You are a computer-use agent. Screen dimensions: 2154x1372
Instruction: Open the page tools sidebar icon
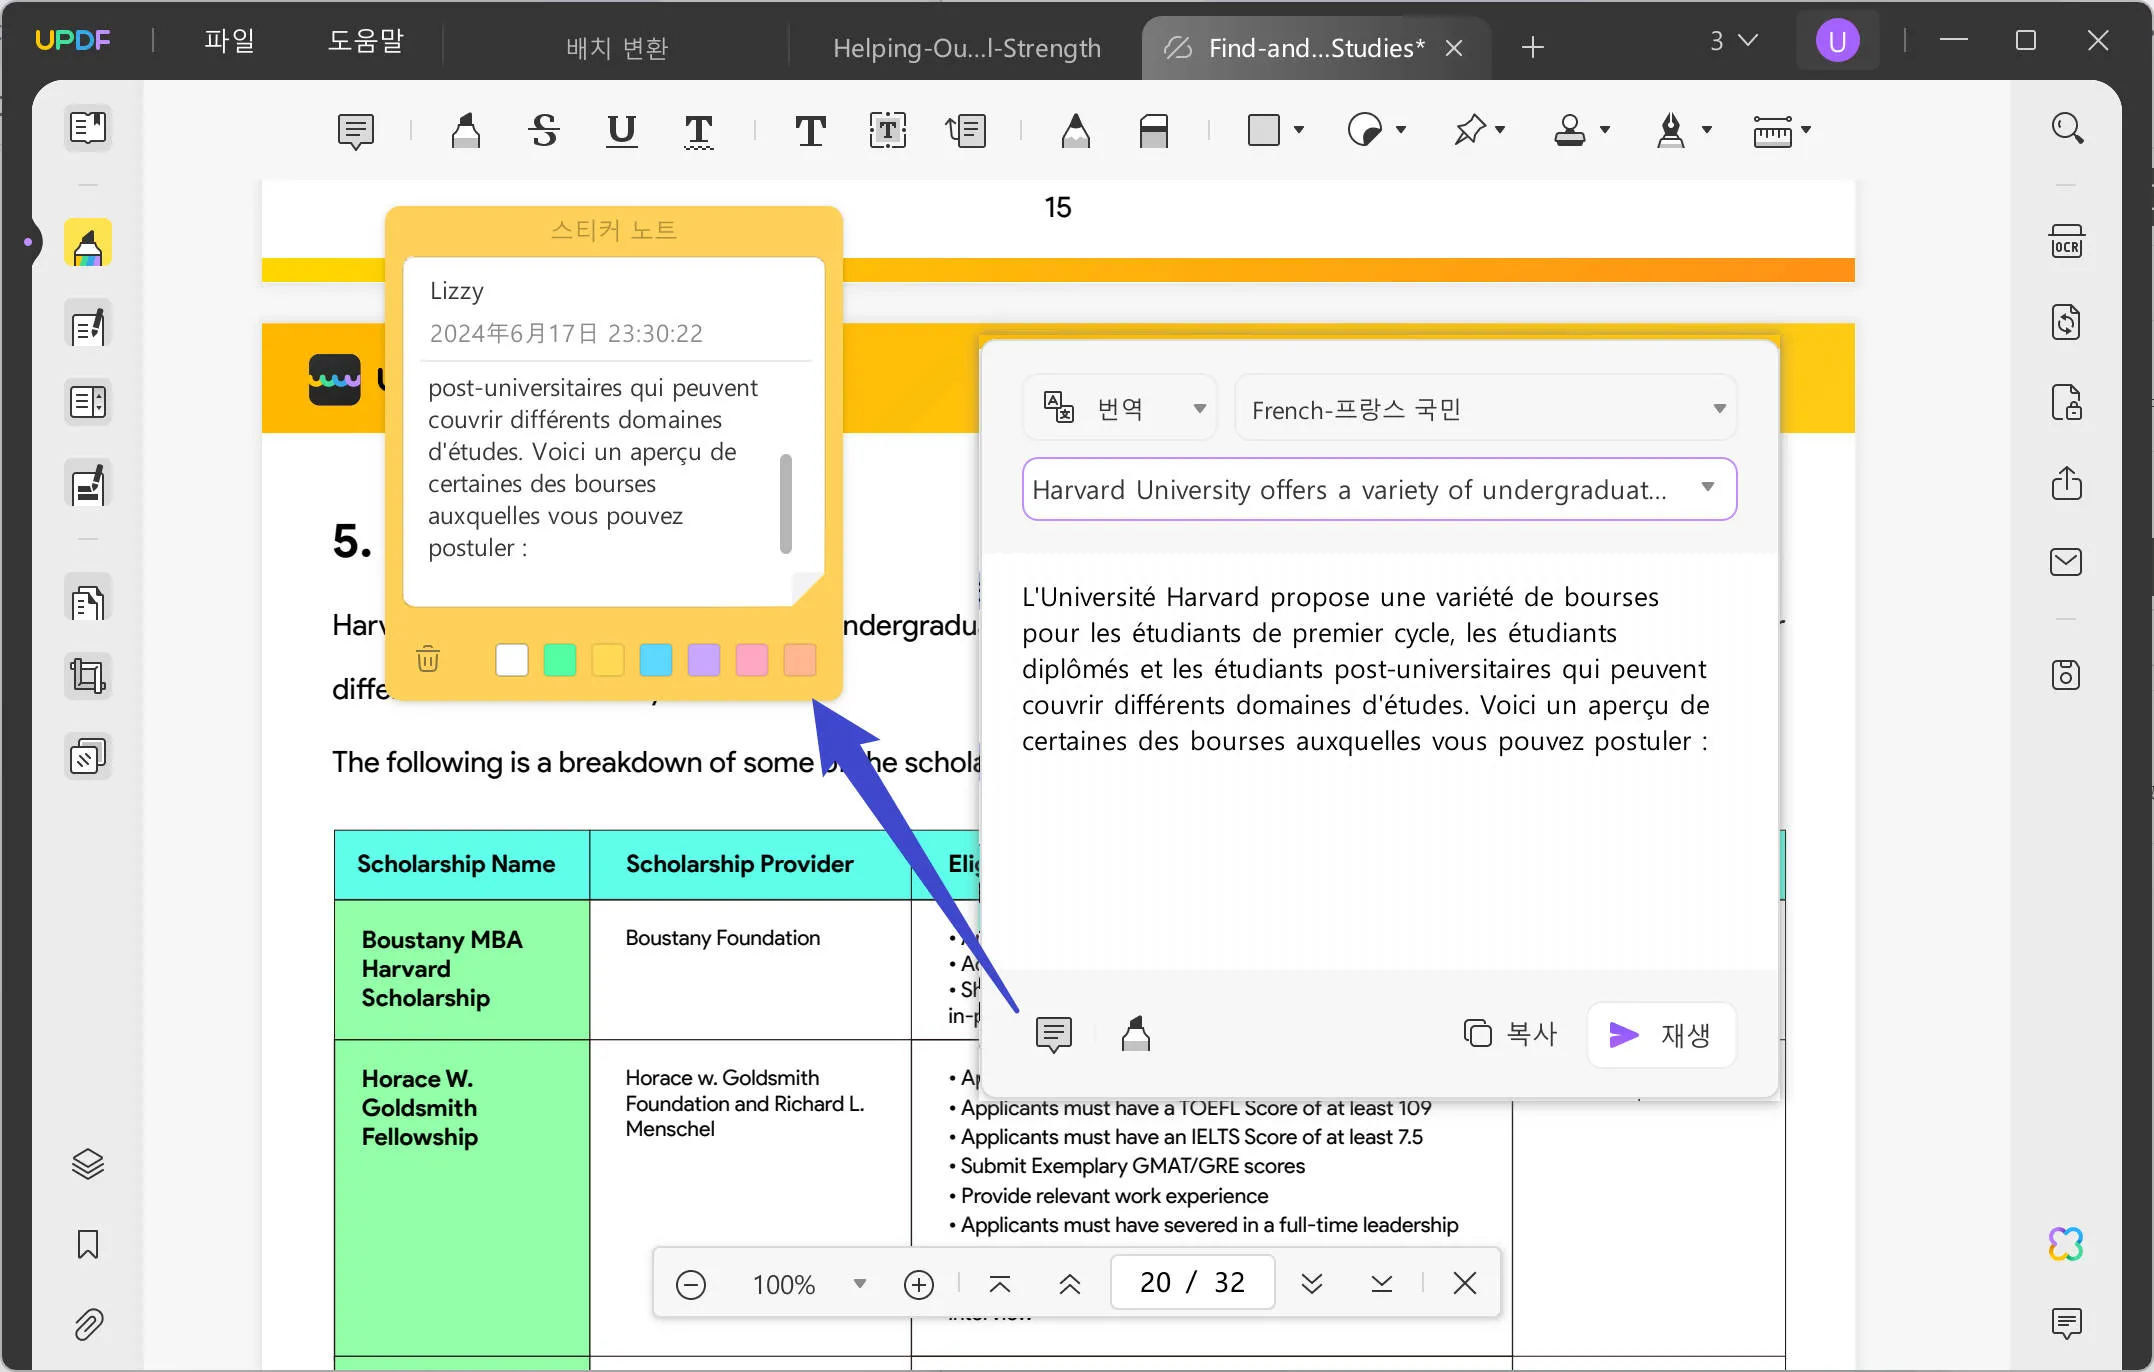tap(88, 403)
